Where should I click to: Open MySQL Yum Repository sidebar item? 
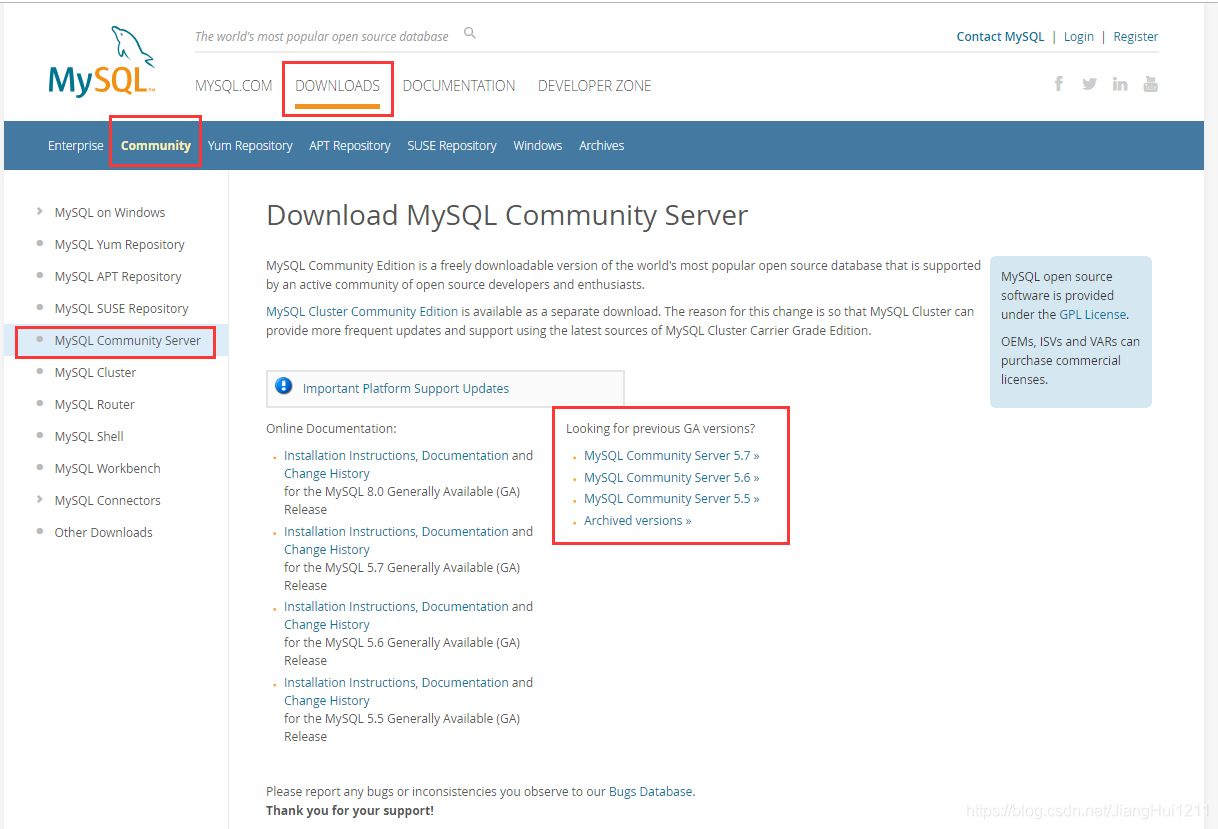120,245
